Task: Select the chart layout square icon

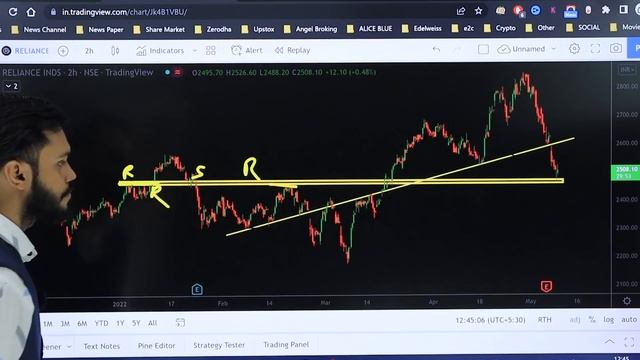Action: (483, 49)
